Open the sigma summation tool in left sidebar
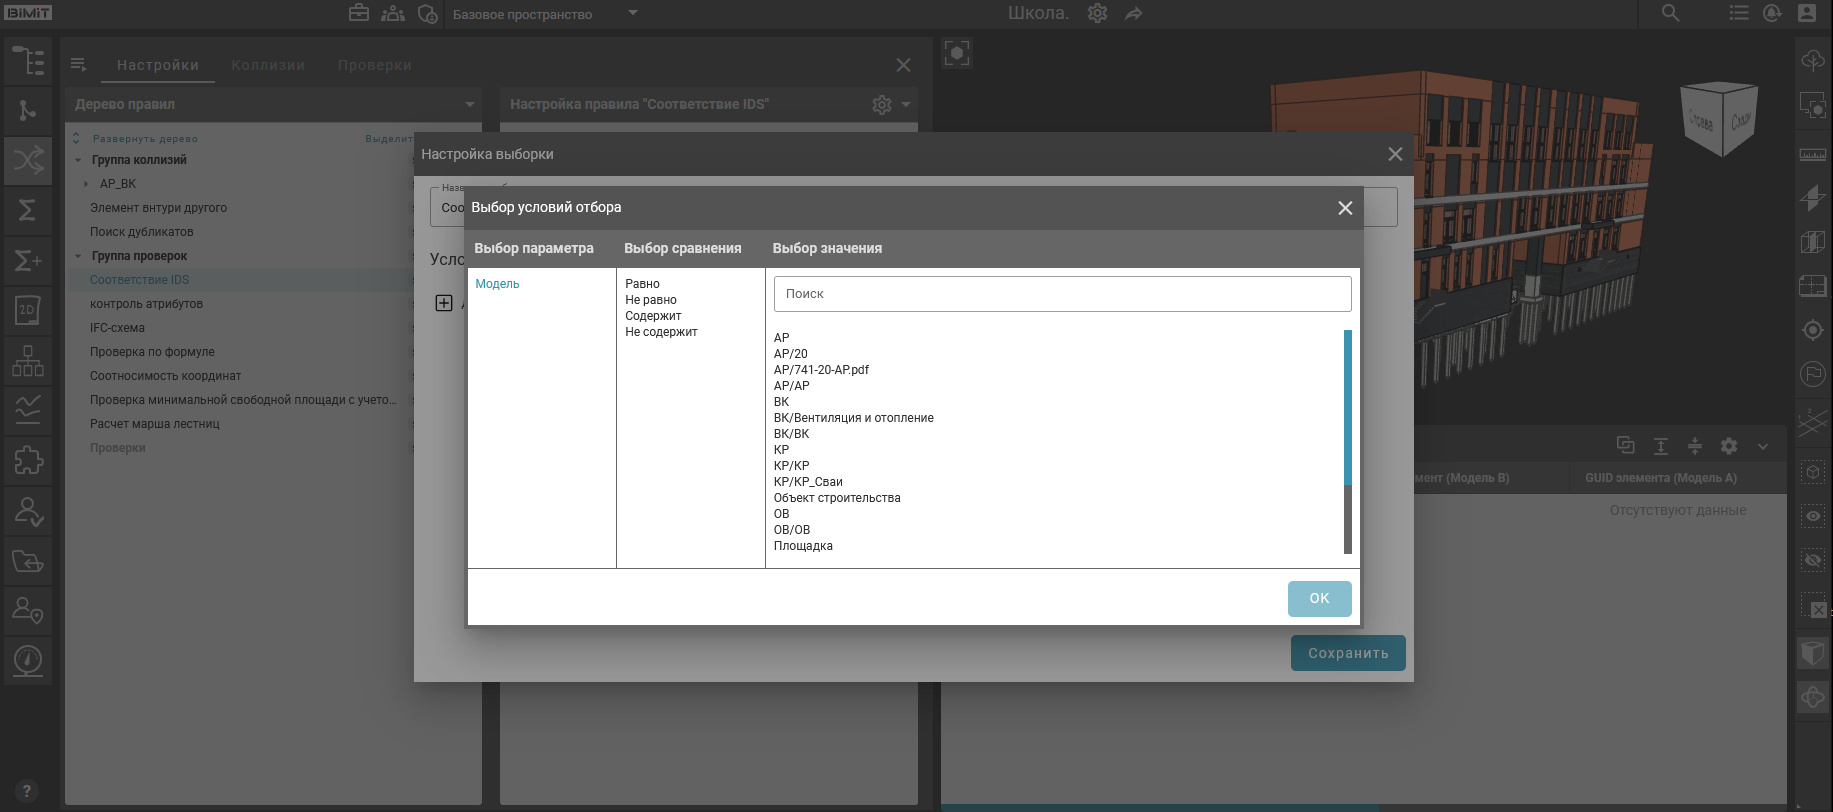1833x812 pixels. pyautogui.click(x=28, y=210)
